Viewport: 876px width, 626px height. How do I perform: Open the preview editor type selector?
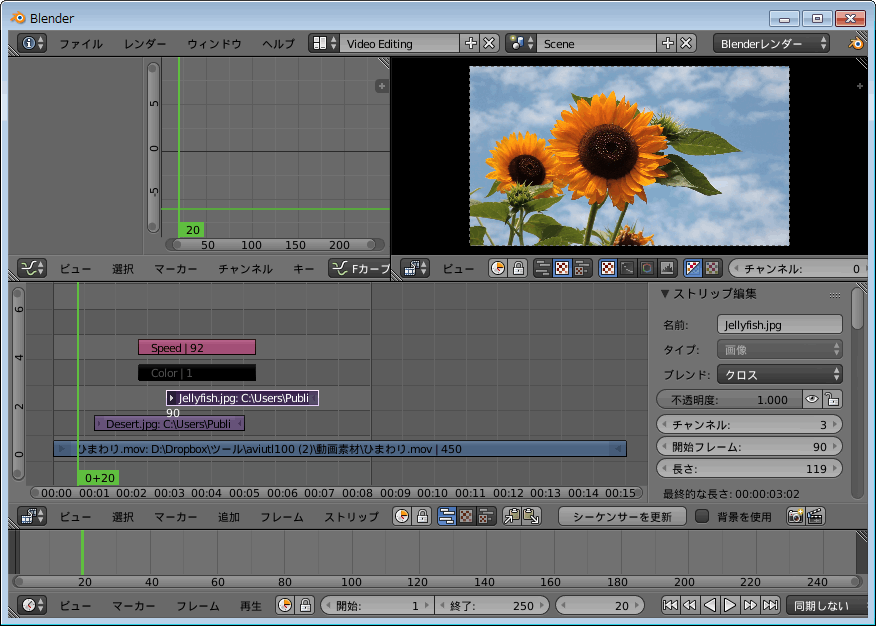pos(415,269)
